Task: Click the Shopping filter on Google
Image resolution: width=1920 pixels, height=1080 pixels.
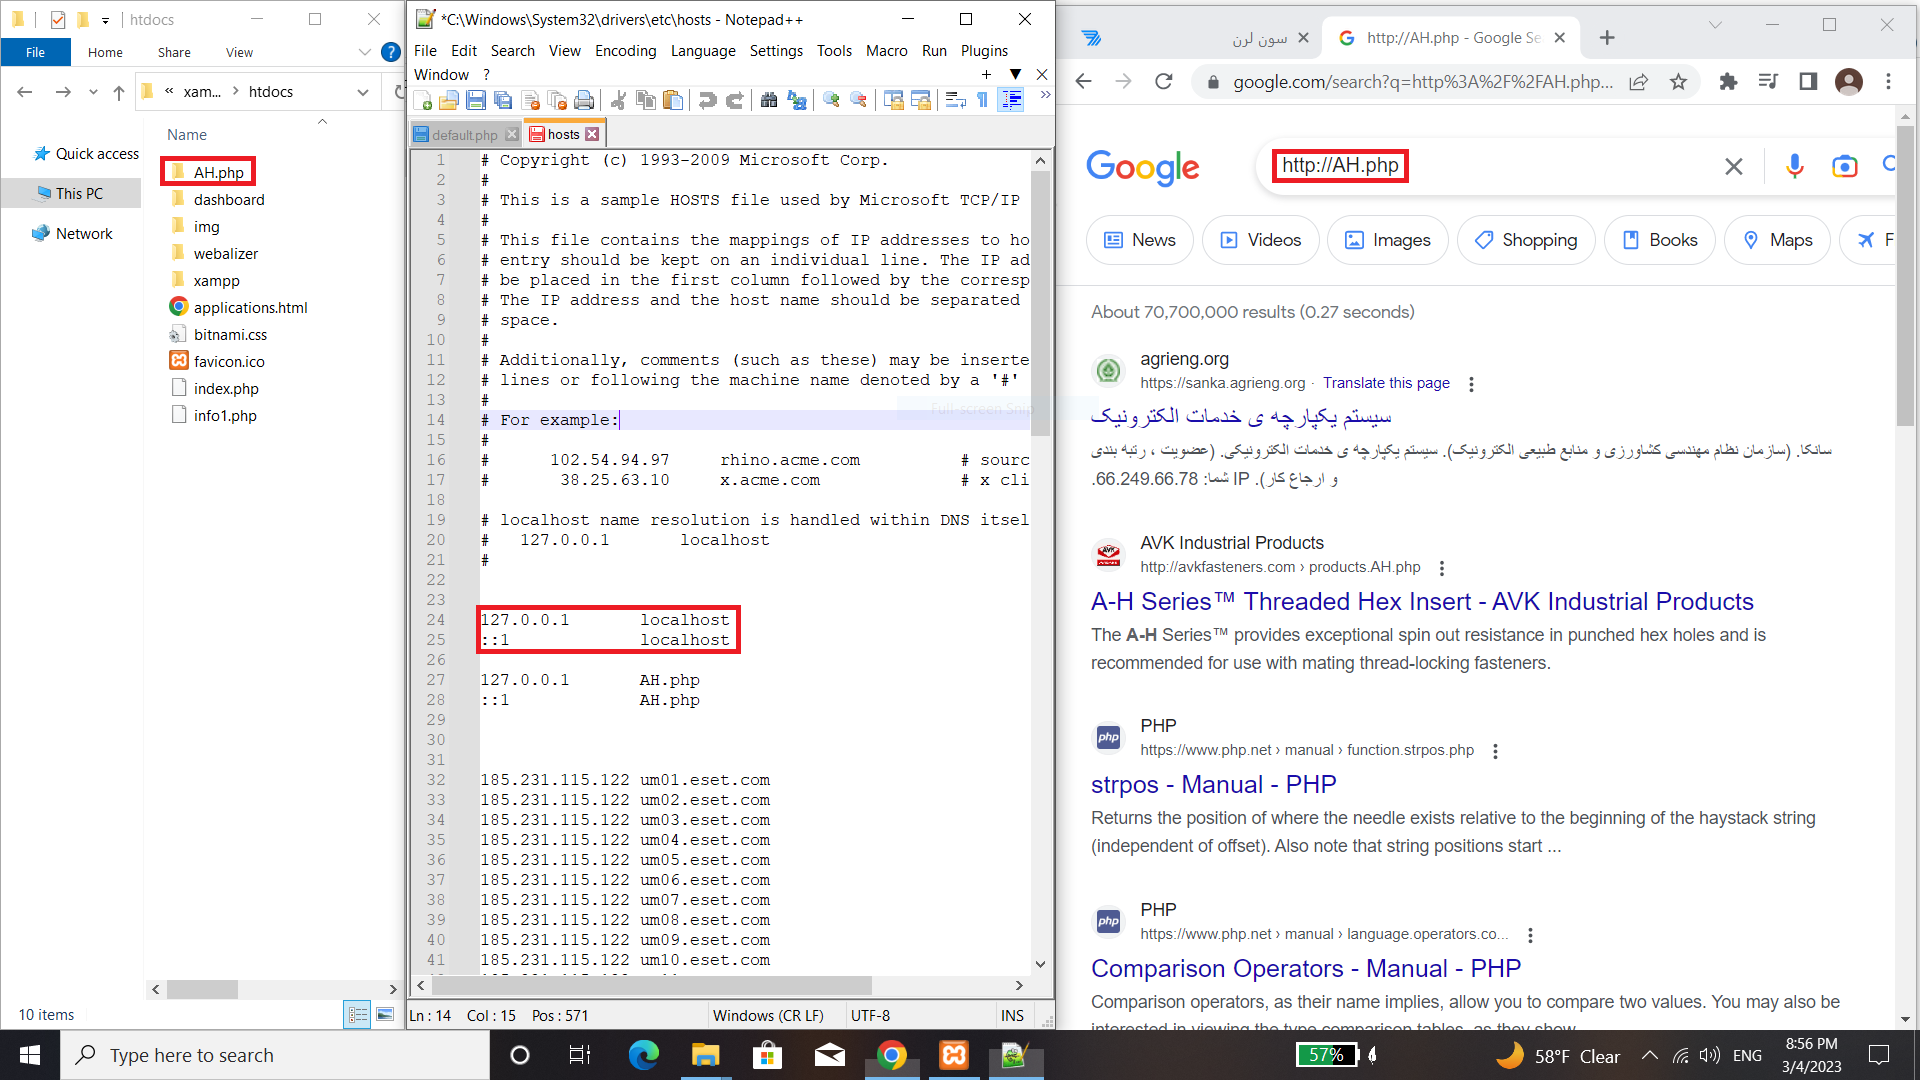Action: pos(1526,240)
